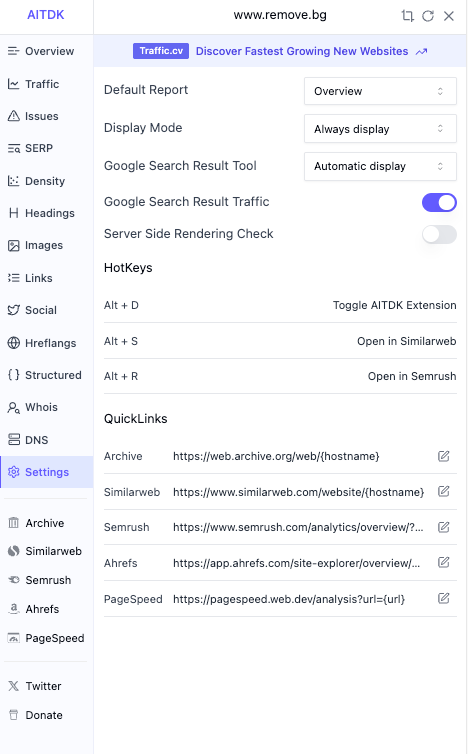This screenshot has width=468, height=754.
Task: Click the web.archive.org quicklink URL text
Action: point(276,456)
